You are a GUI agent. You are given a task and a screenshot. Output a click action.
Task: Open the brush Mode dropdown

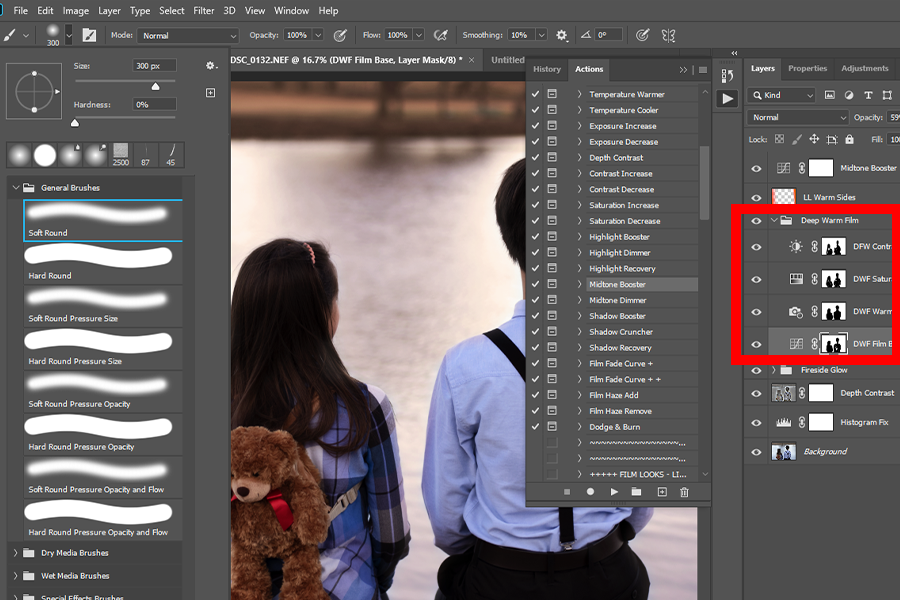(188, 35)
